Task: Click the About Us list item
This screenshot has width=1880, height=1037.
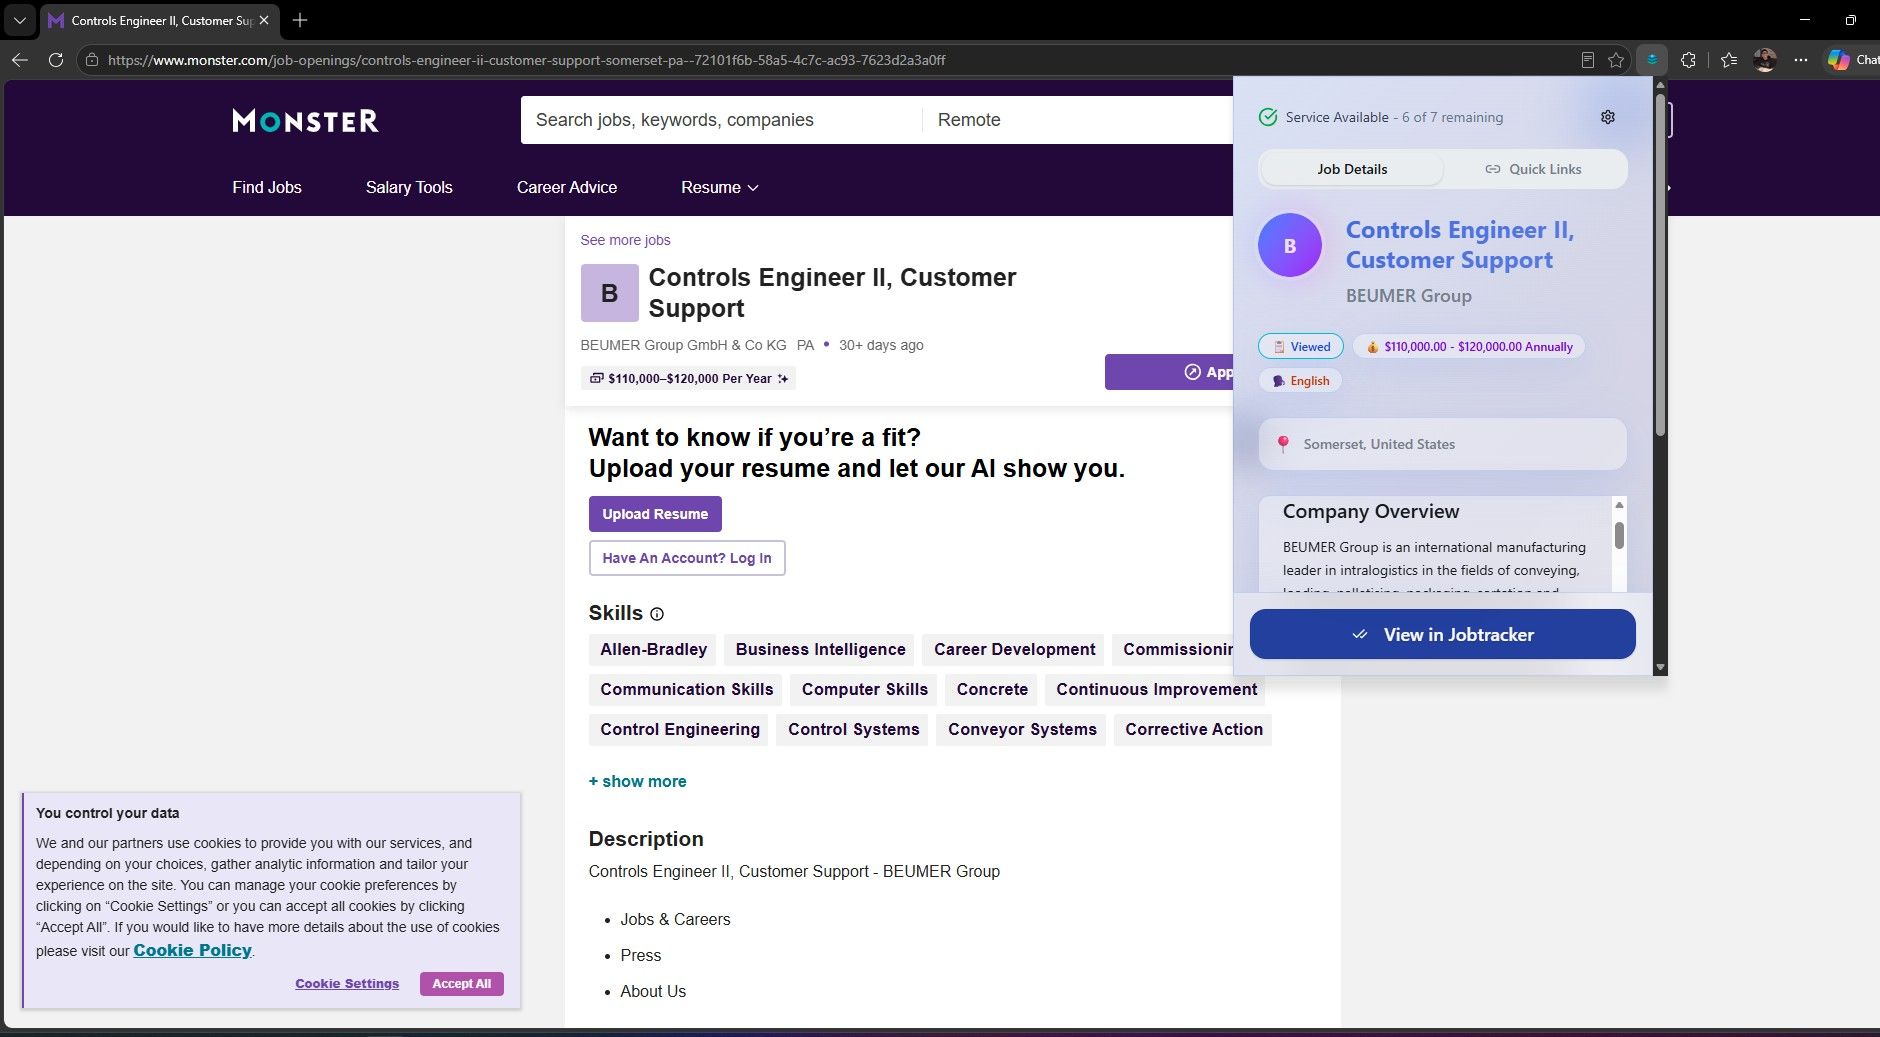Action: click(x=653, y=991)
